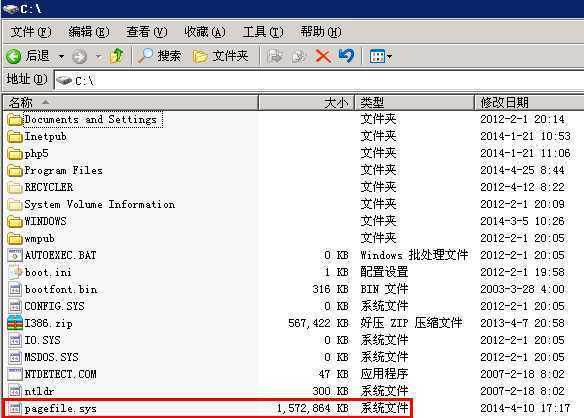584x418 pixels.
Task: Click the folder name WINDOWS
Action: (x=45, y=221)
